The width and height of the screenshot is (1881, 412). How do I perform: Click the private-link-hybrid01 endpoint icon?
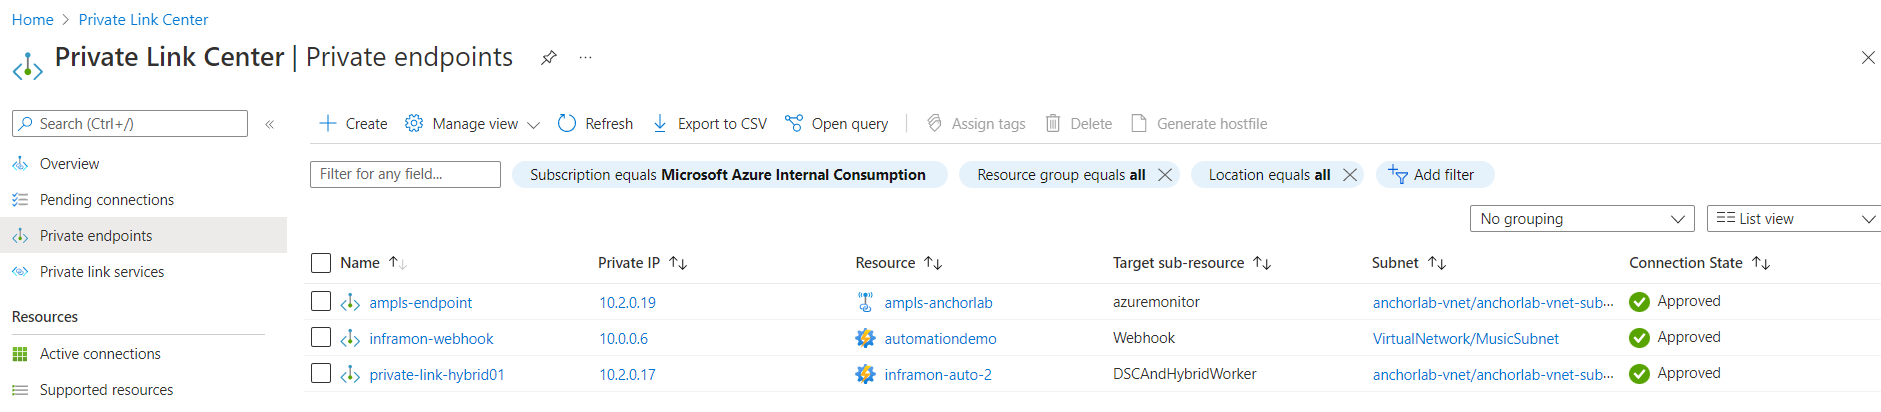coord(350,374)
